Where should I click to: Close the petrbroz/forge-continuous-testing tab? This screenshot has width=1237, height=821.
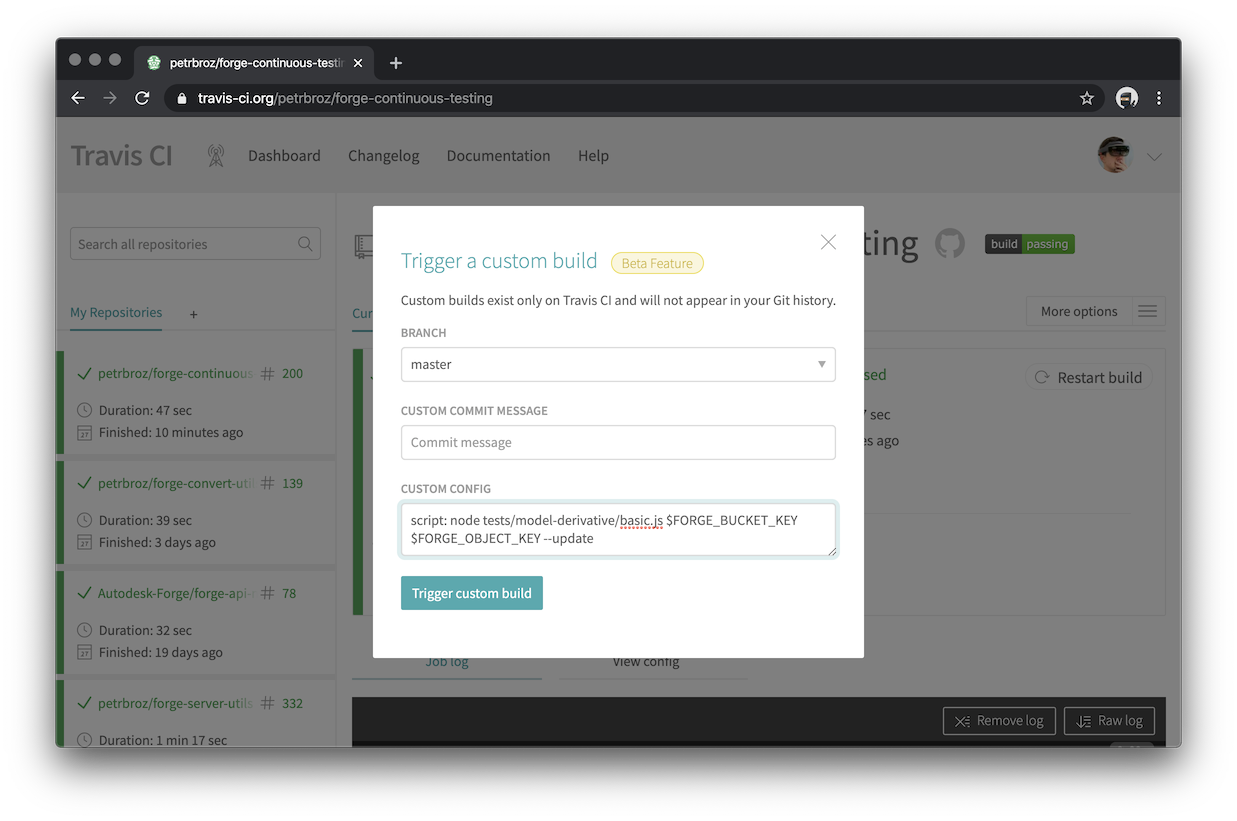point(358,63)
